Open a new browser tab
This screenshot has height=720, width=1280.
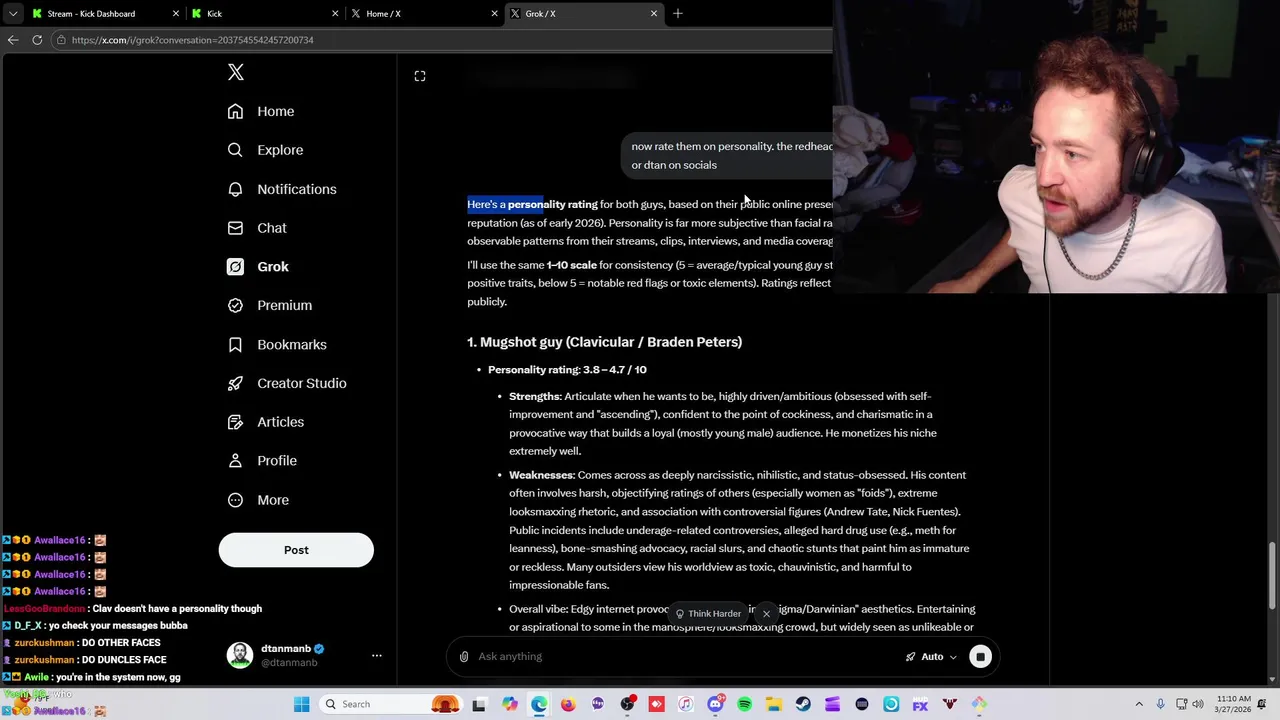[678, 14]
